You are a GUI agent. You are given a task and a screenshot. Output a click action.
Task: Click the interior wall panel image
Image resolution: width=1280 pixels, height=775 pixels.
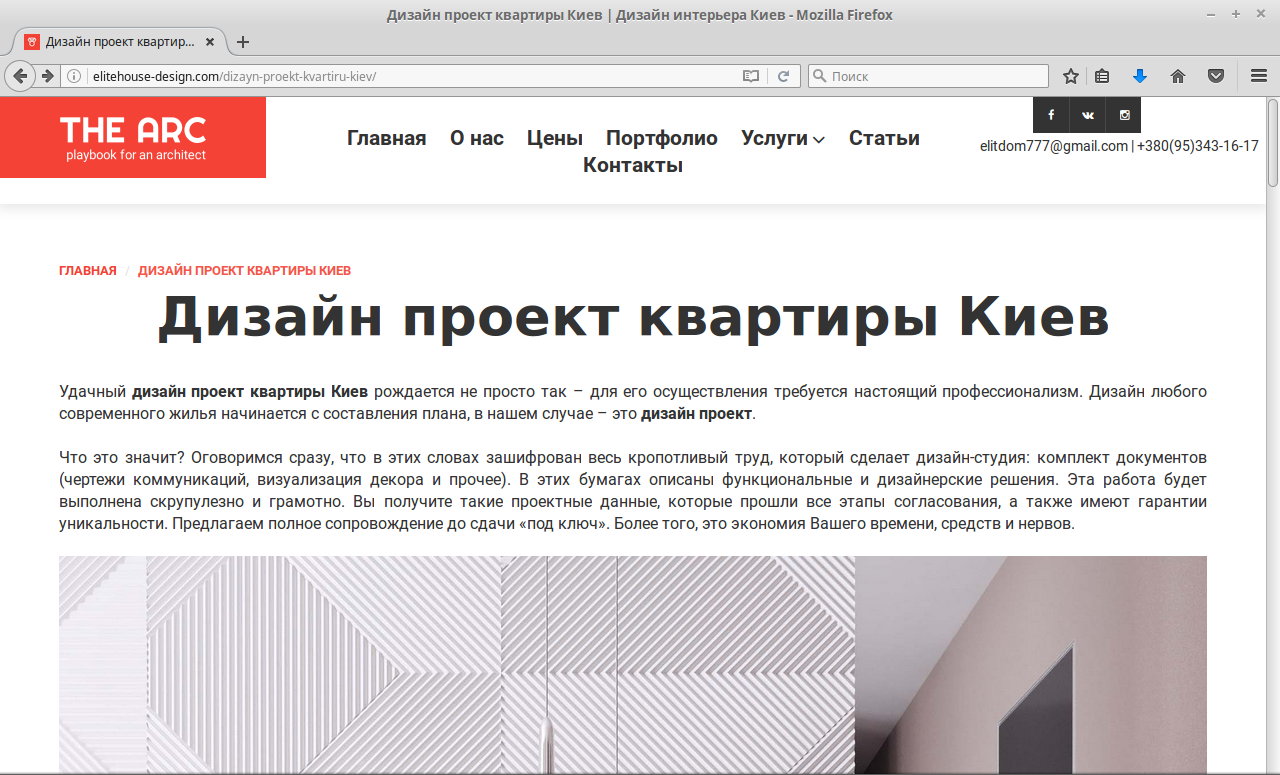[633, 665]
